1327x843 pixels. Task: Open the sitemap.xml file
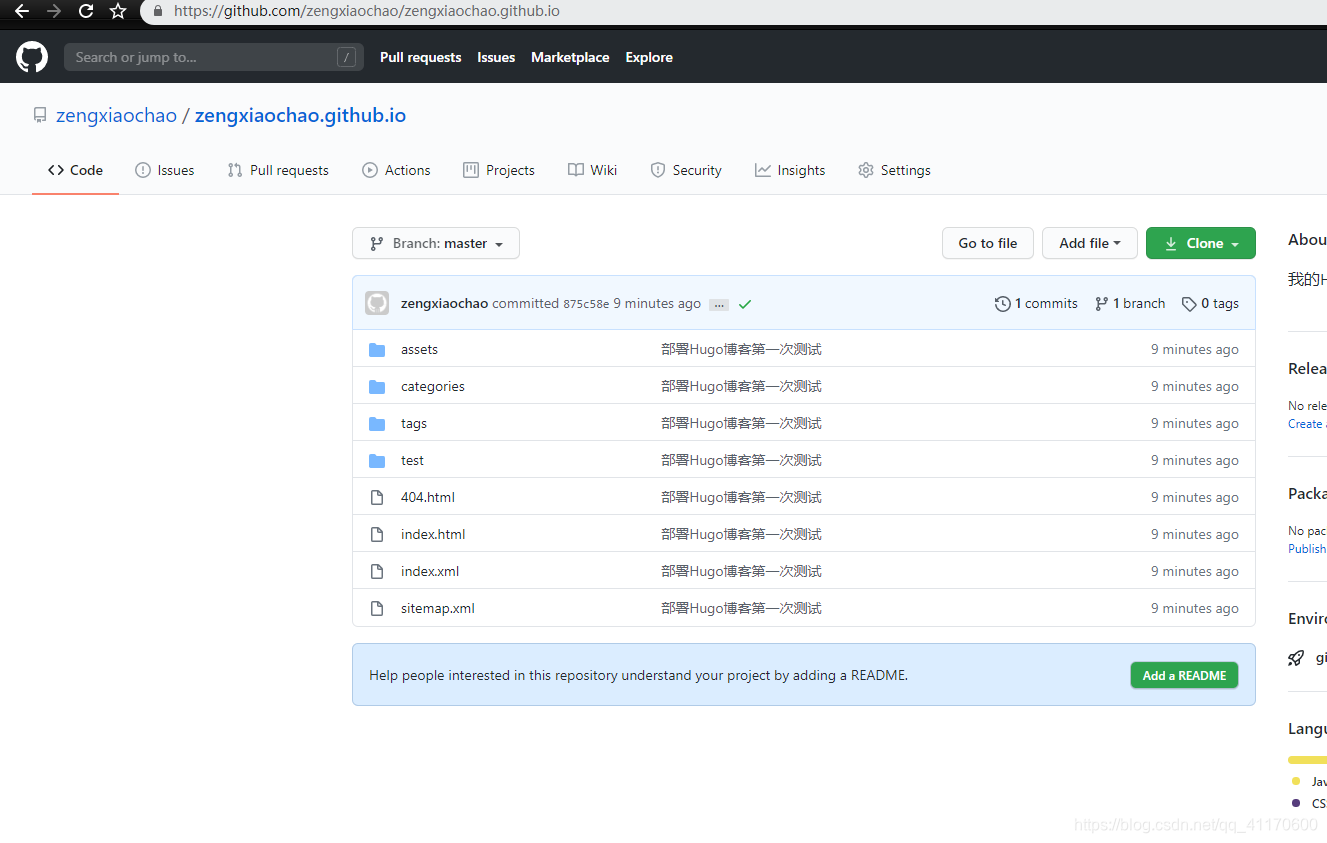(437, 608)
